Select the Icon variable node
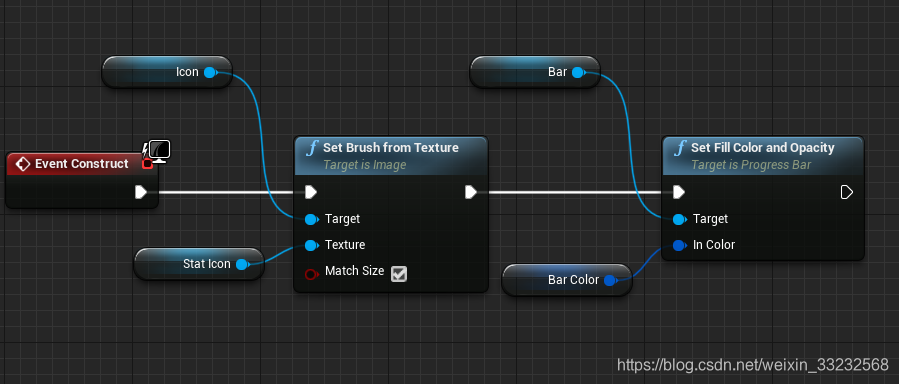Screen dimensions: 899x384 [x=167, y=72]
